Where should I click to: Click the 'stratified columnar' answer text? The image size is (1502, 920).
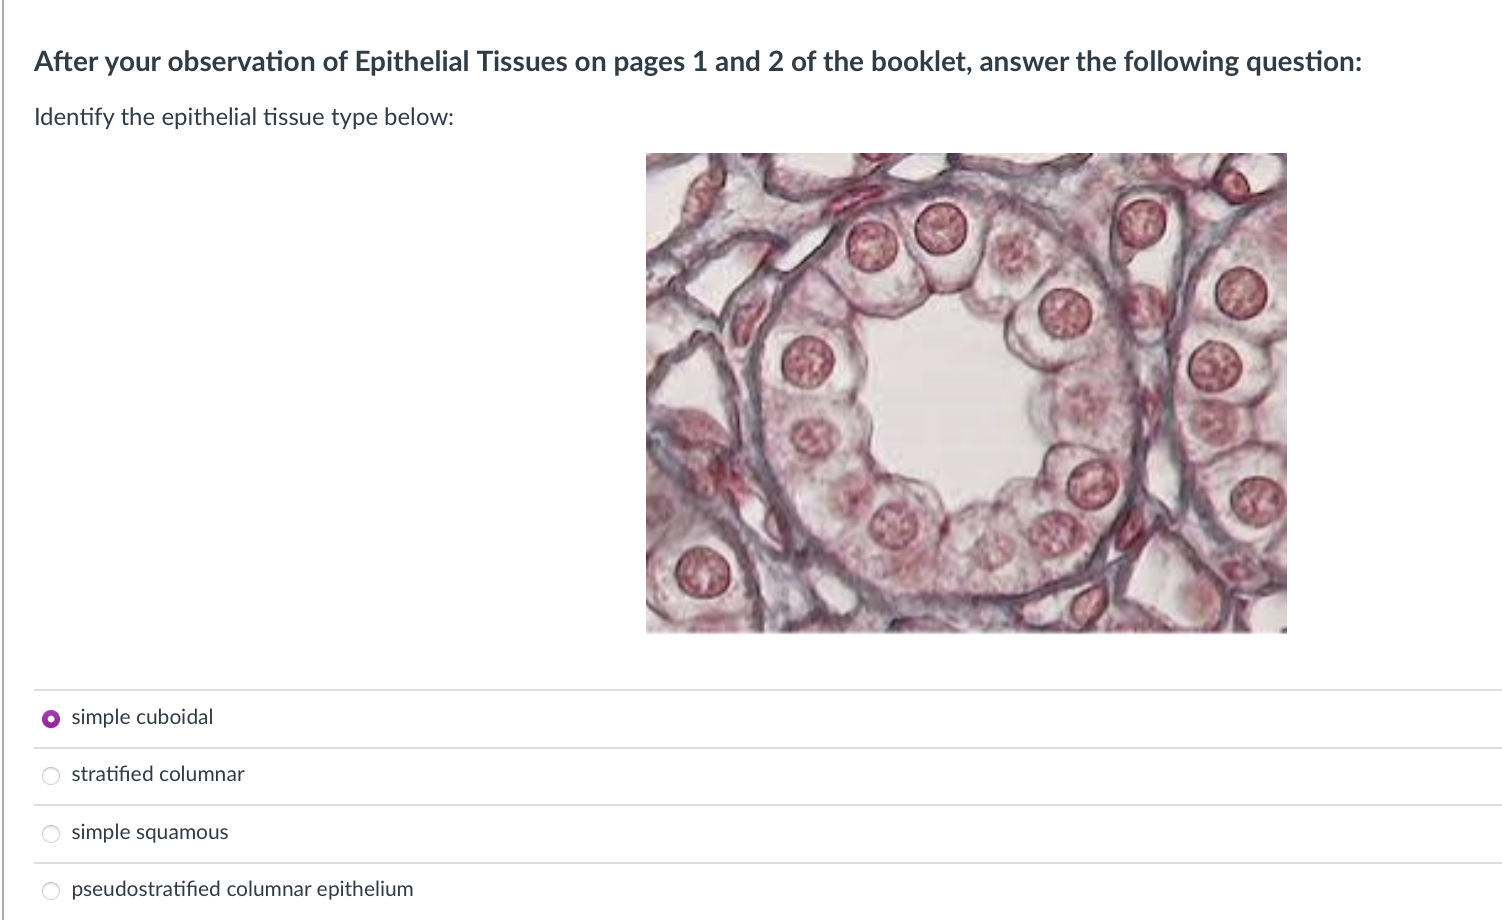click(158, 774)
